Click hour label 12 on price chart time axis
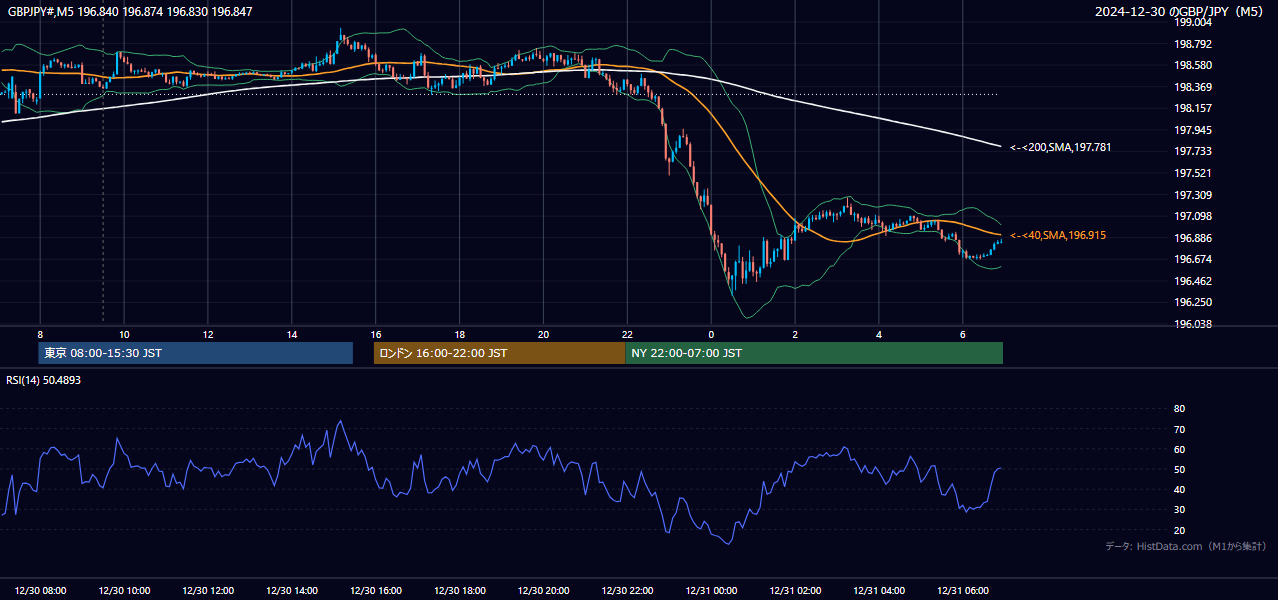Viewport: 1278px width, 600px height. click(x=208, y=334)
